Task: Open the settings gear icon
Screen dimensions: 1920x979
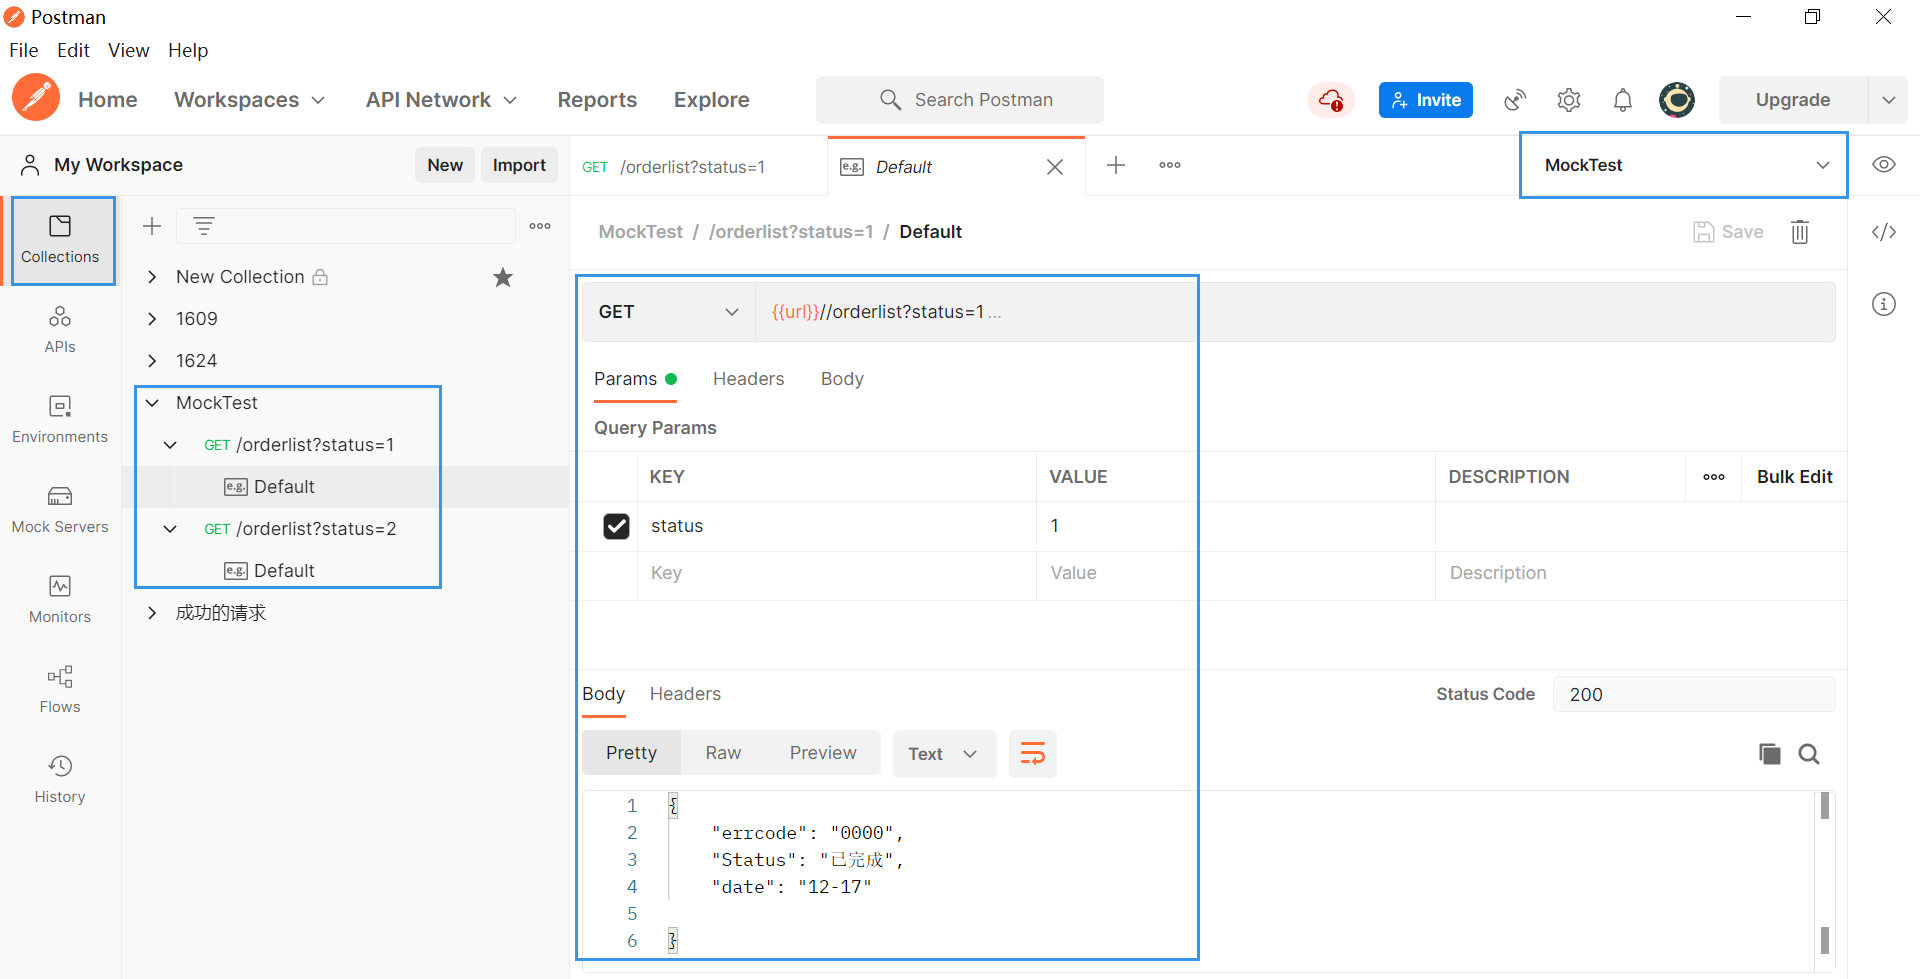Action: [x=1569, y=100]
